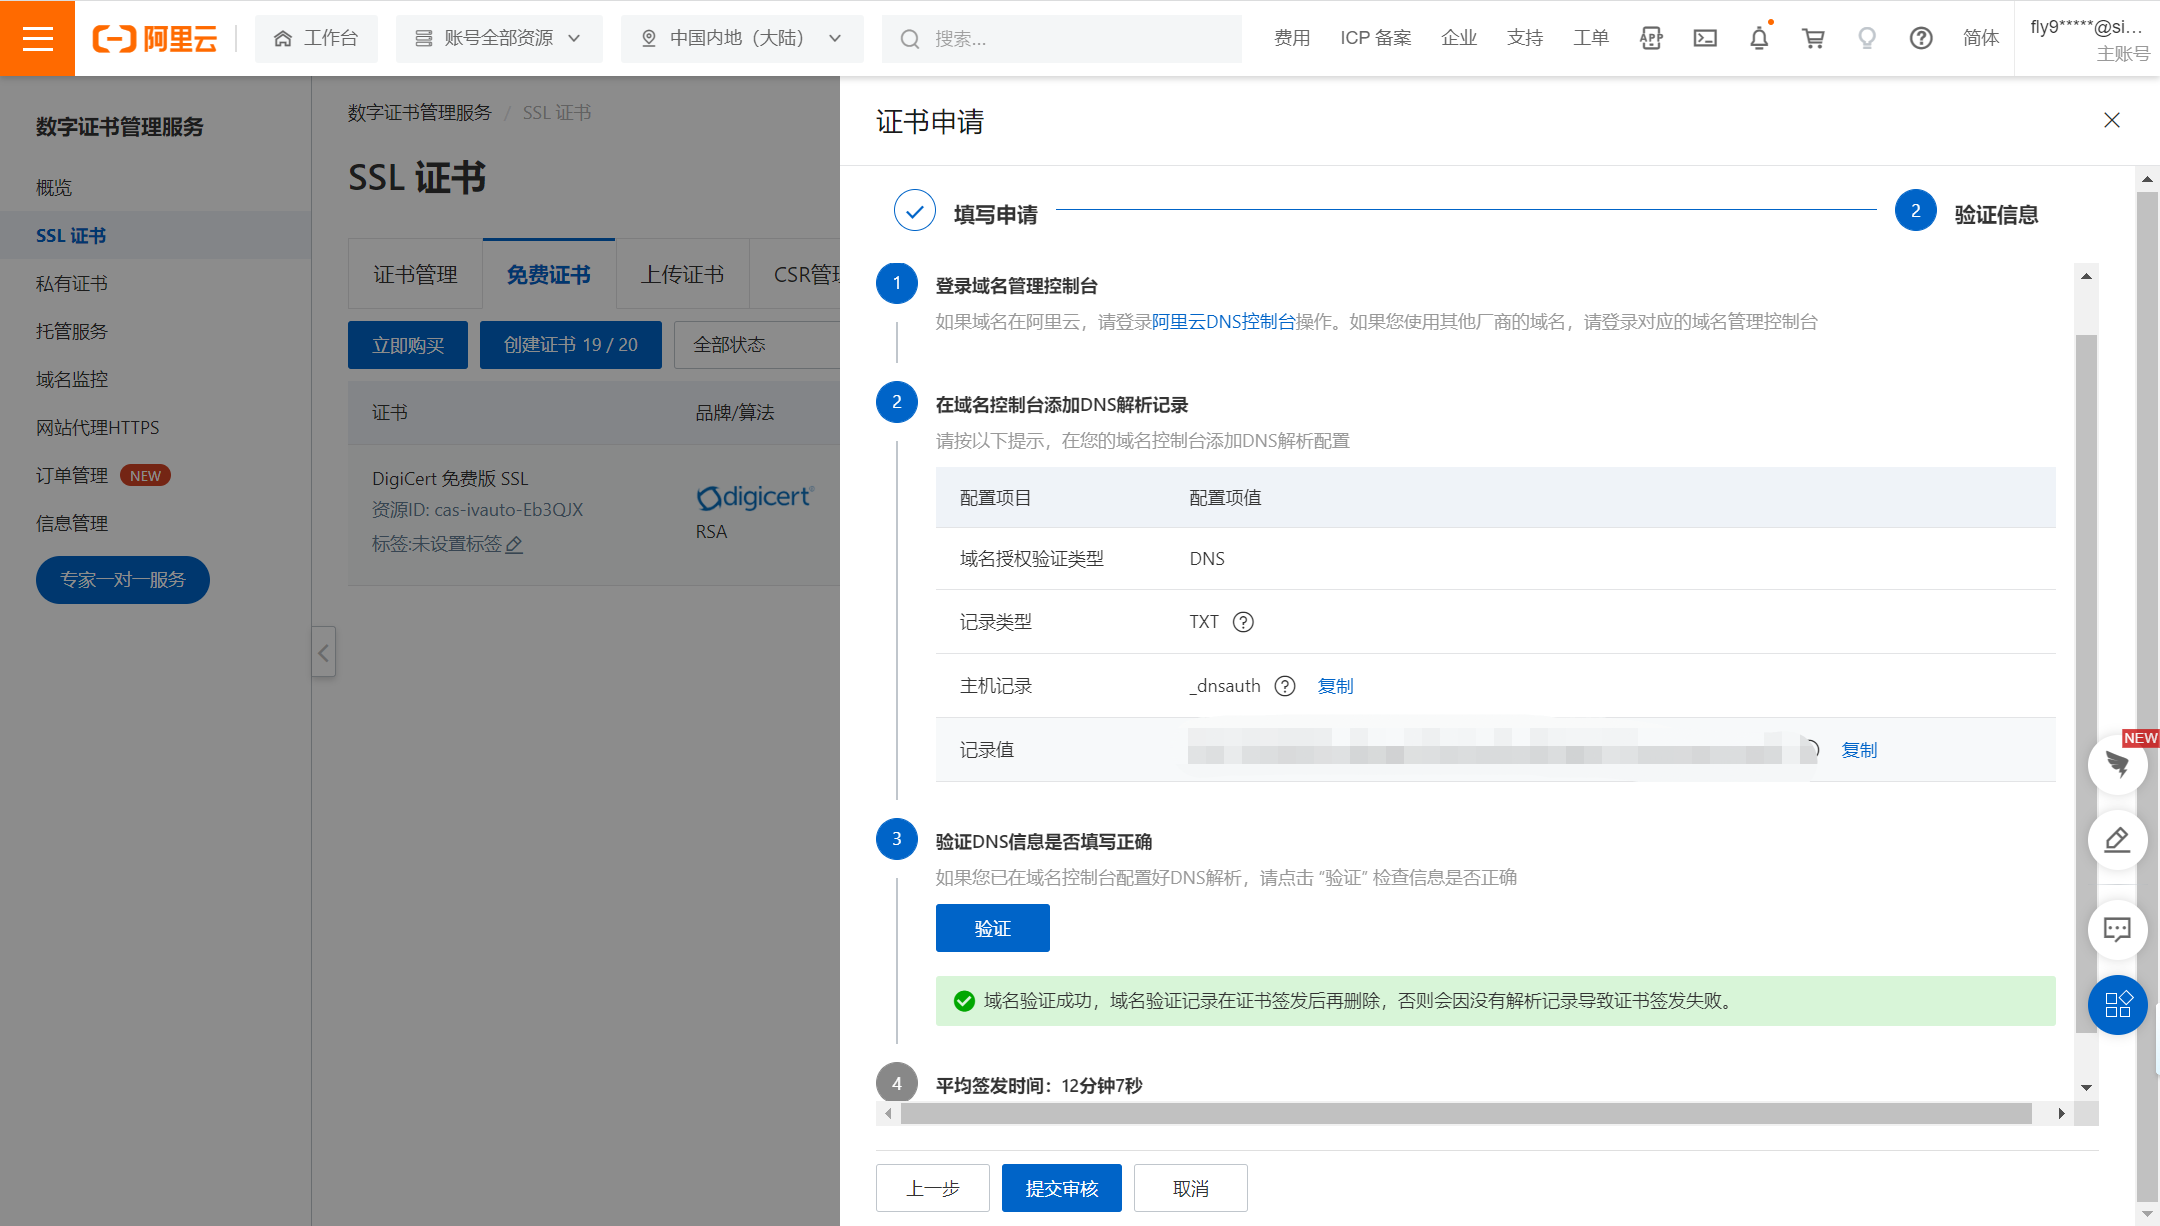
Task: Open 信息管理 in sidebar
Action: (72, 523)
